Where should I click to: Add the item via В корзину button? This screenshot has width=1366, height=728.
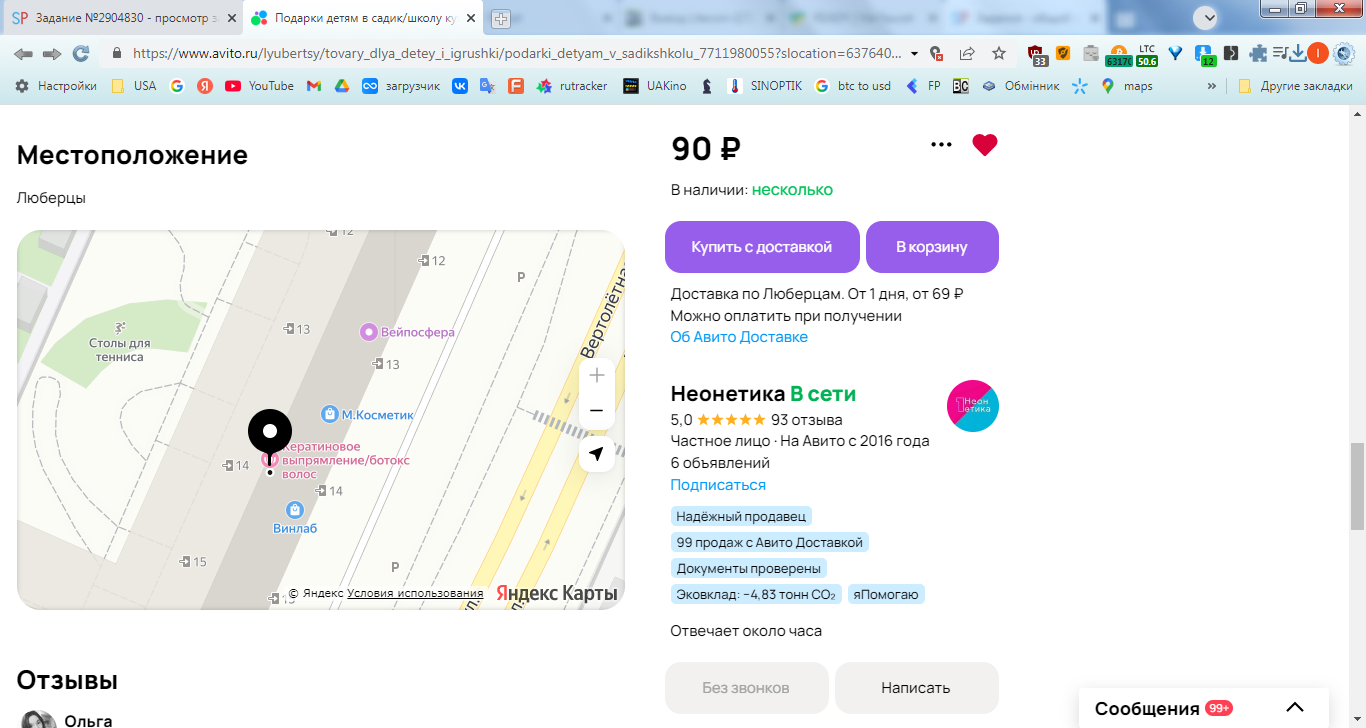(x=932, y=247)
